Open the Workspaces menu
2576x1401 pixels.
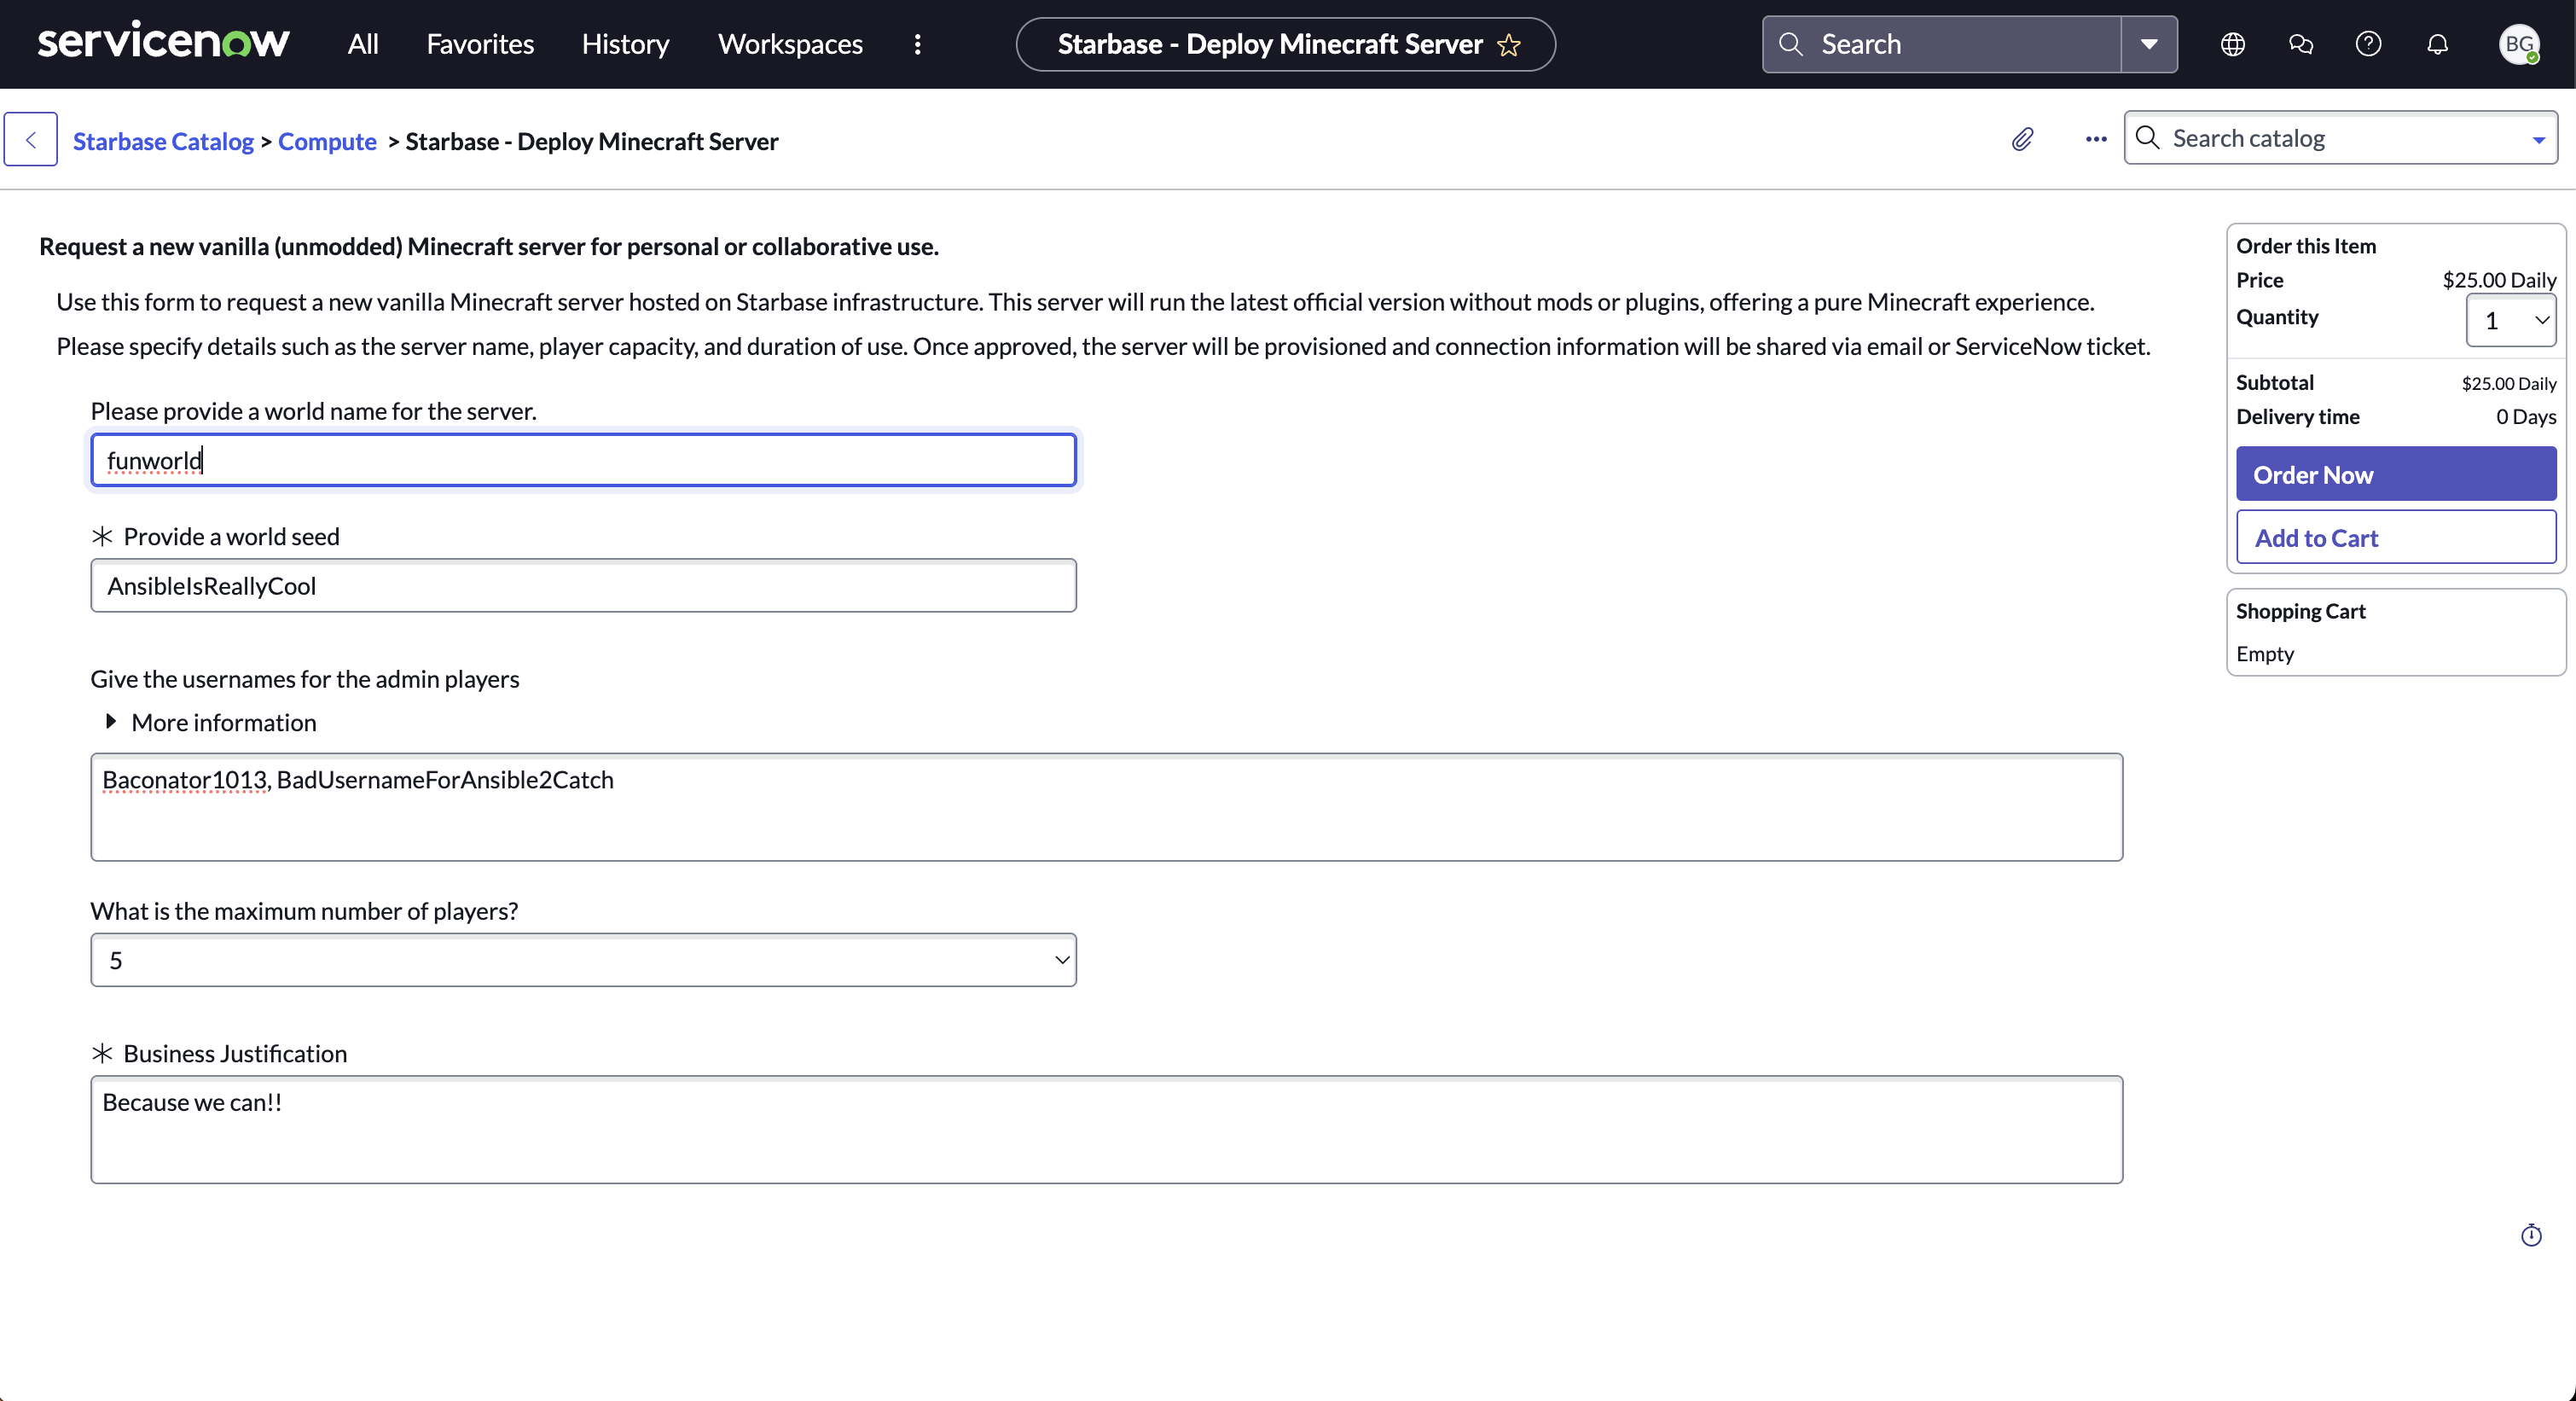[x=790, y=44]
